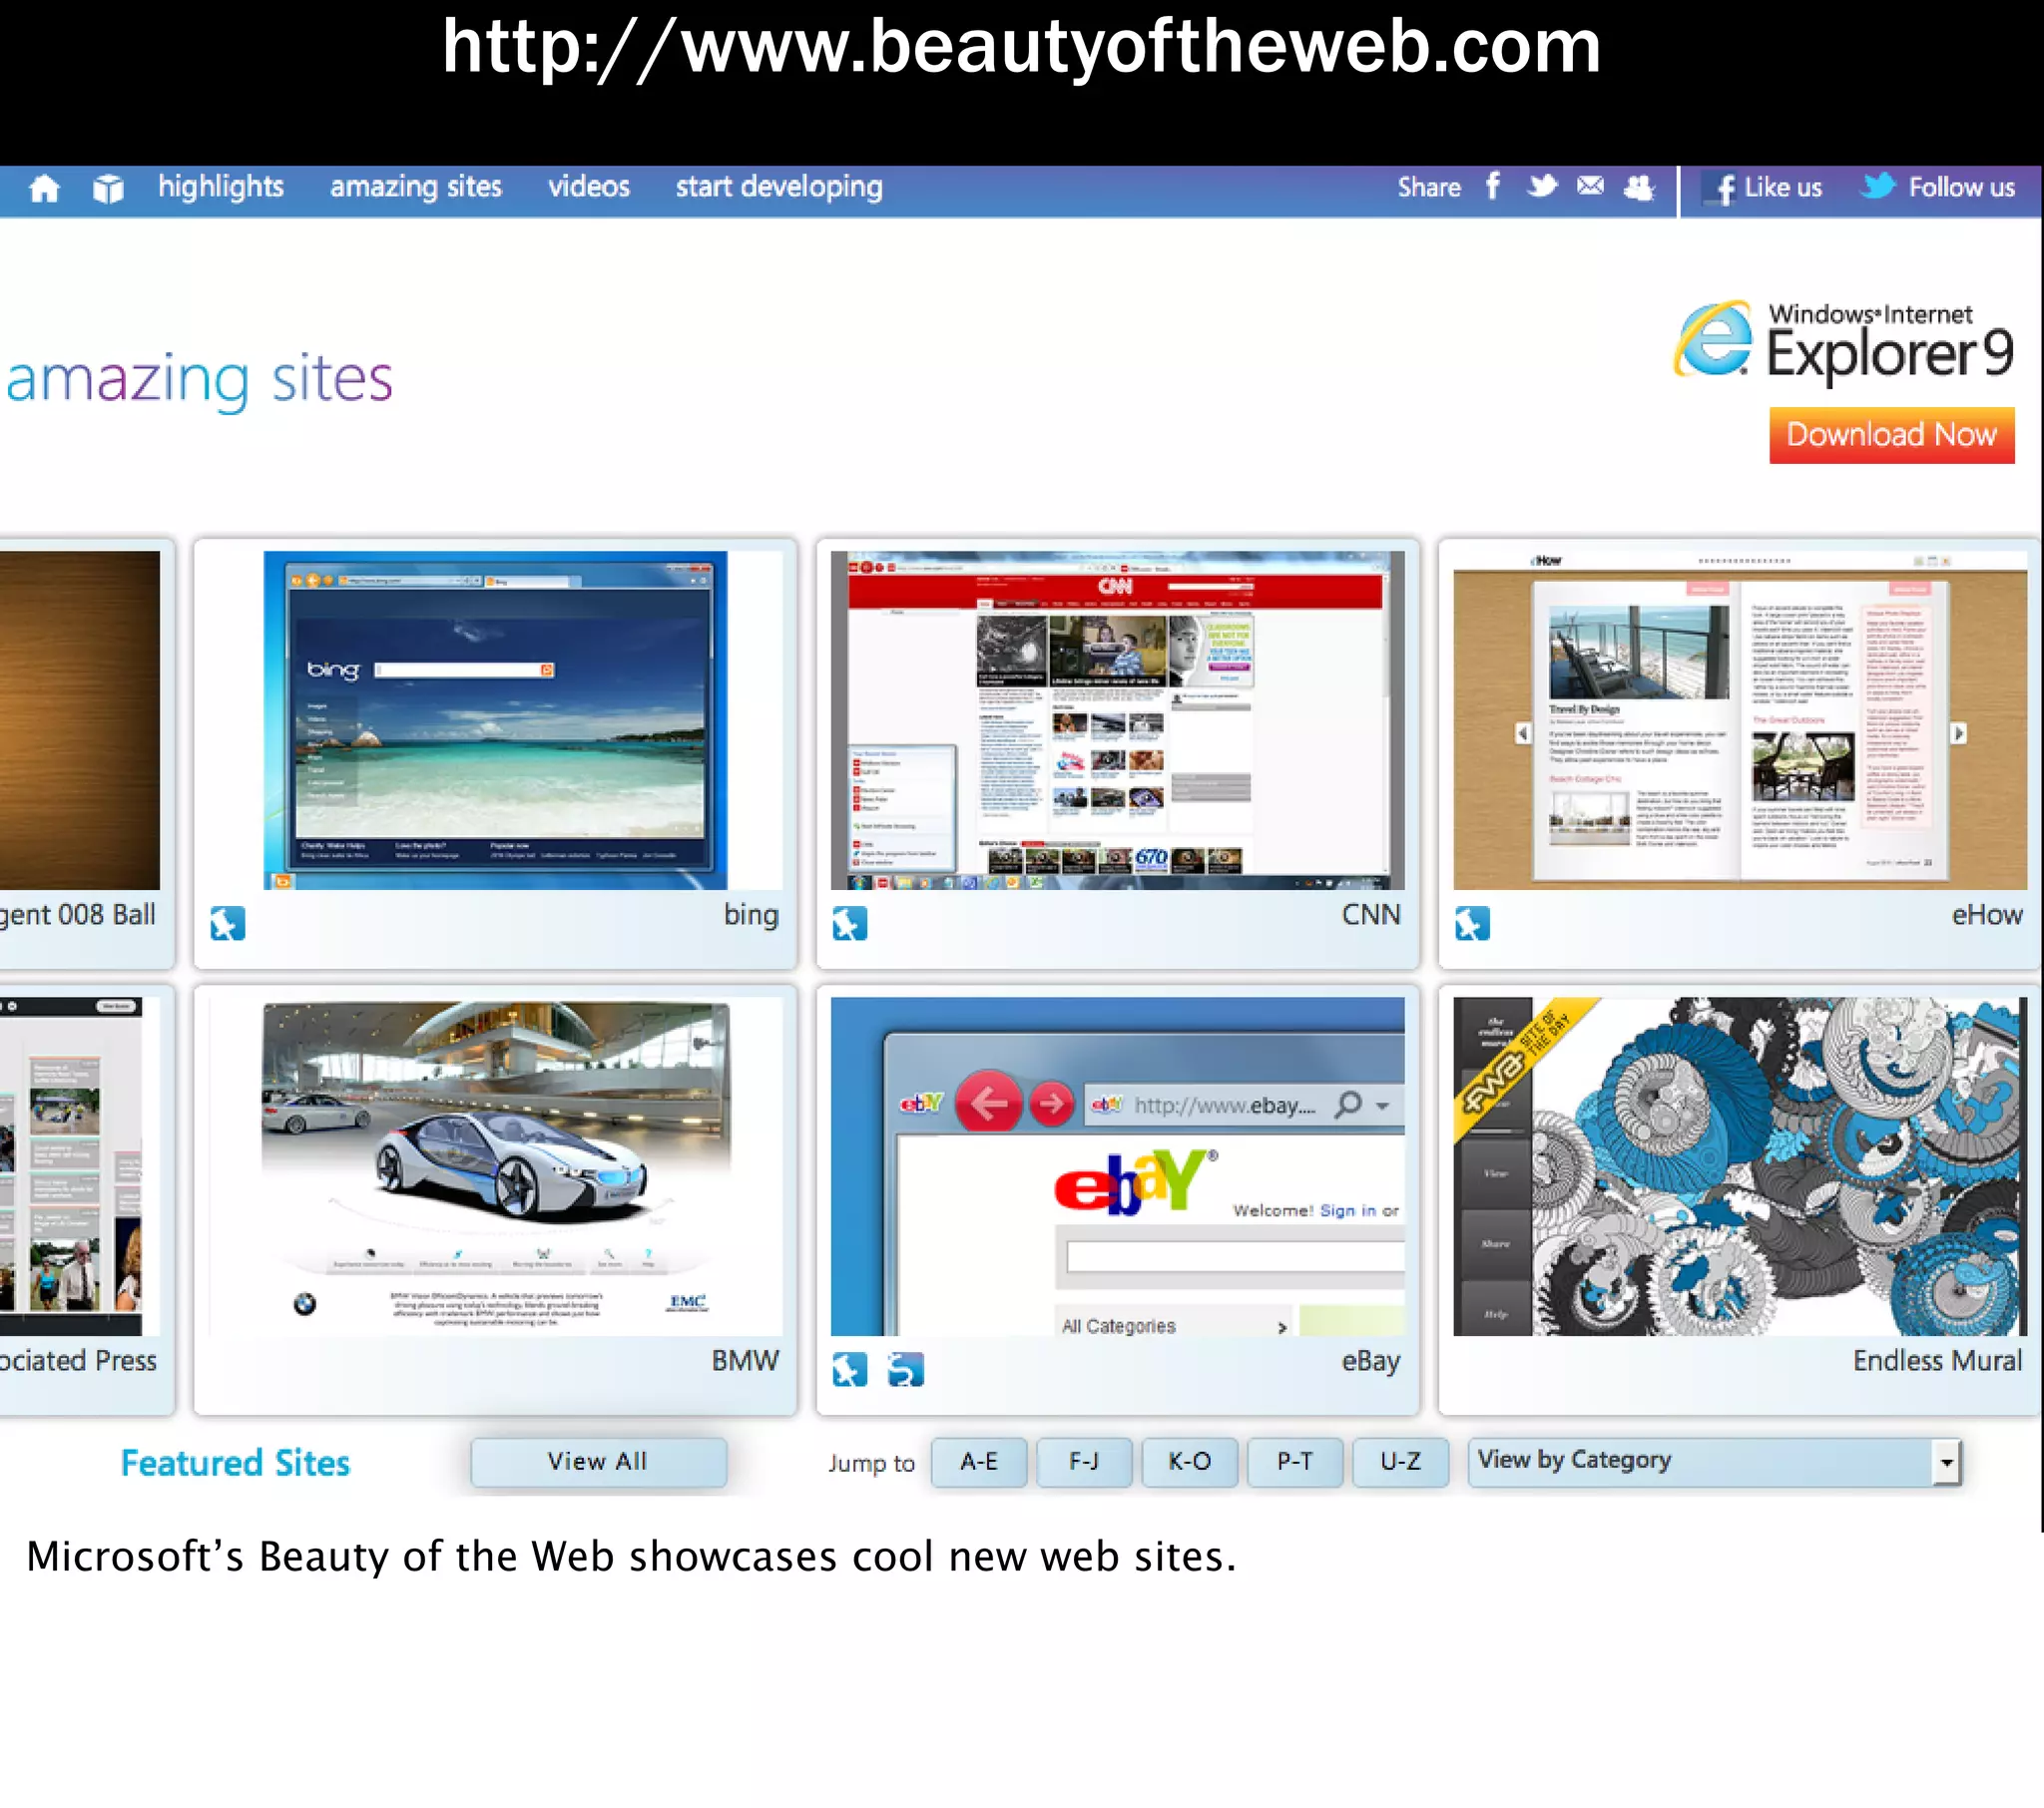Image resolution: width=2044 pixels, height=1808 pixels.
Task: Open start developing menu item
Action: pos(779,187)
